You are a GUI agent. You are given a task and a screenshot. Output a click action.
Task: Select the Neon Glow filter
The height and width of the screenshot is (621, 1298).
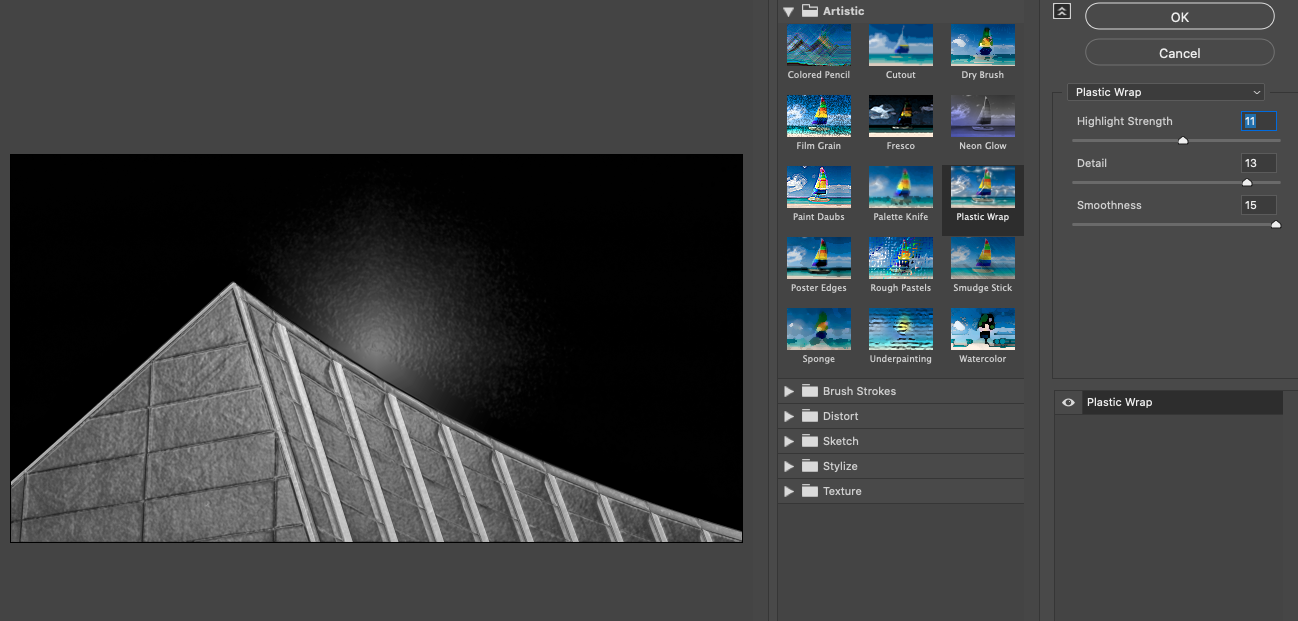coord(982,116)
